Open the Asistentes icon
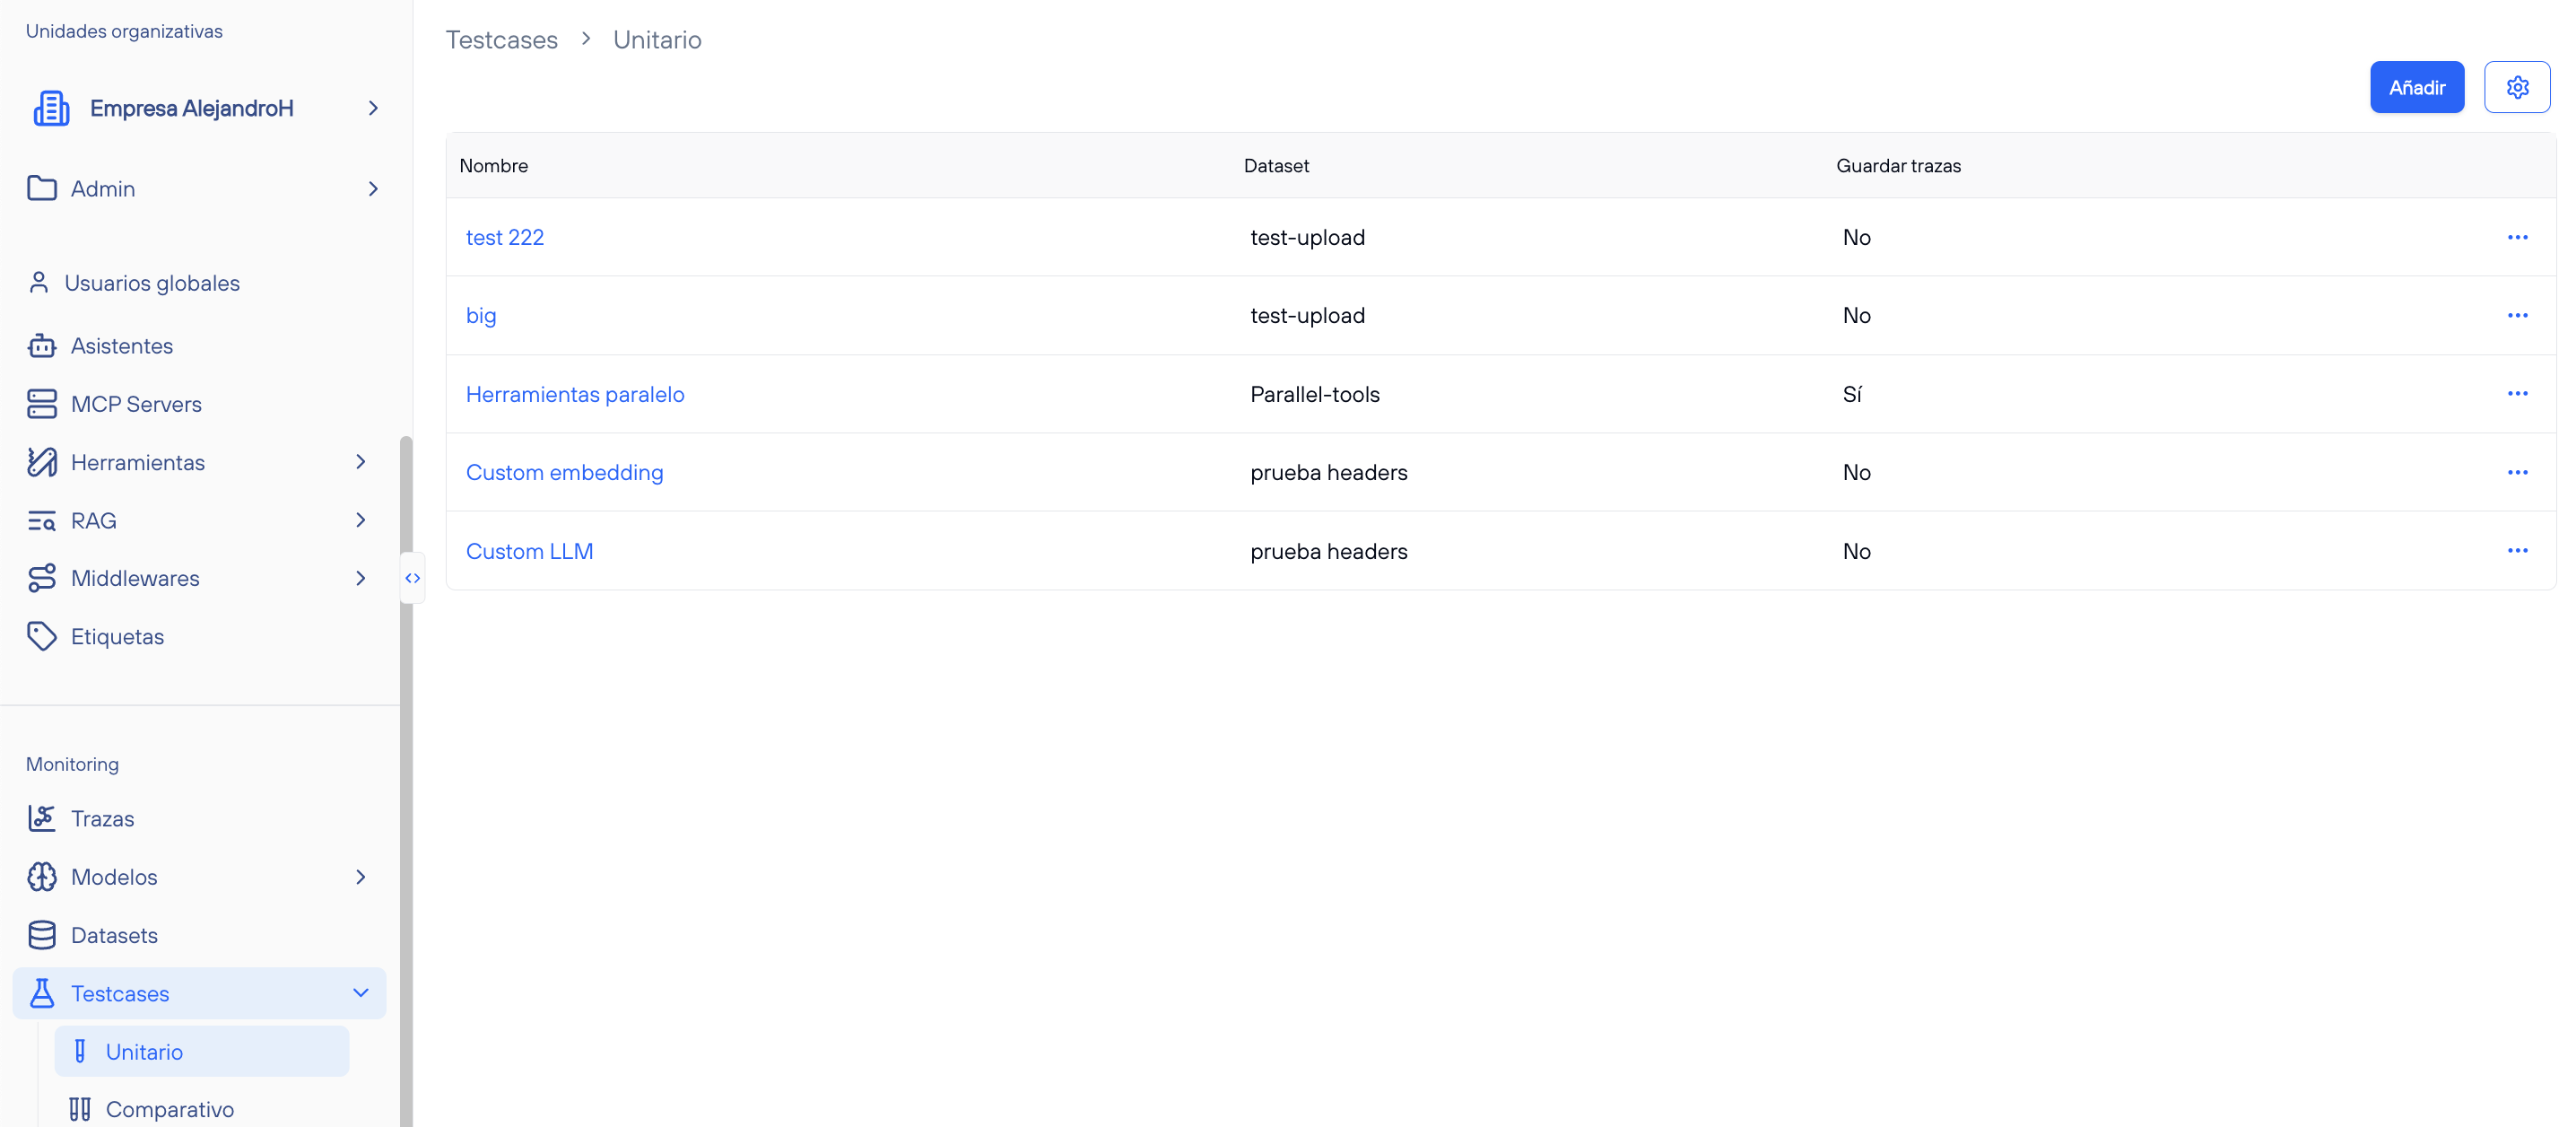Viewport: 2576px width, 1127px height. point(41,345)
